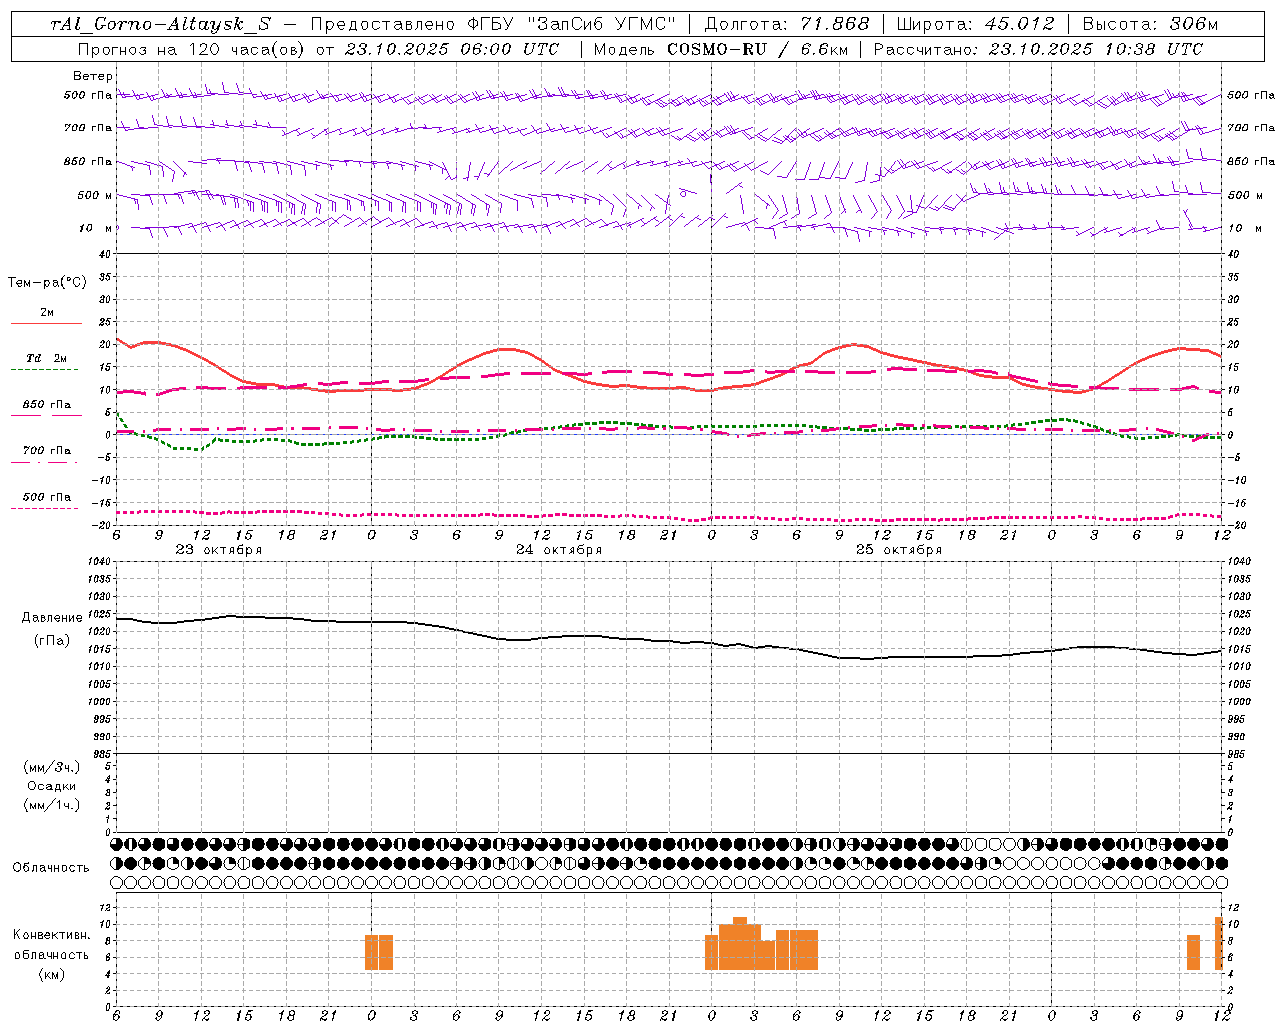Click the 500 гПа temperature legend dashed line
The width and height of the screenshot is (1280, 1024).
44,508
